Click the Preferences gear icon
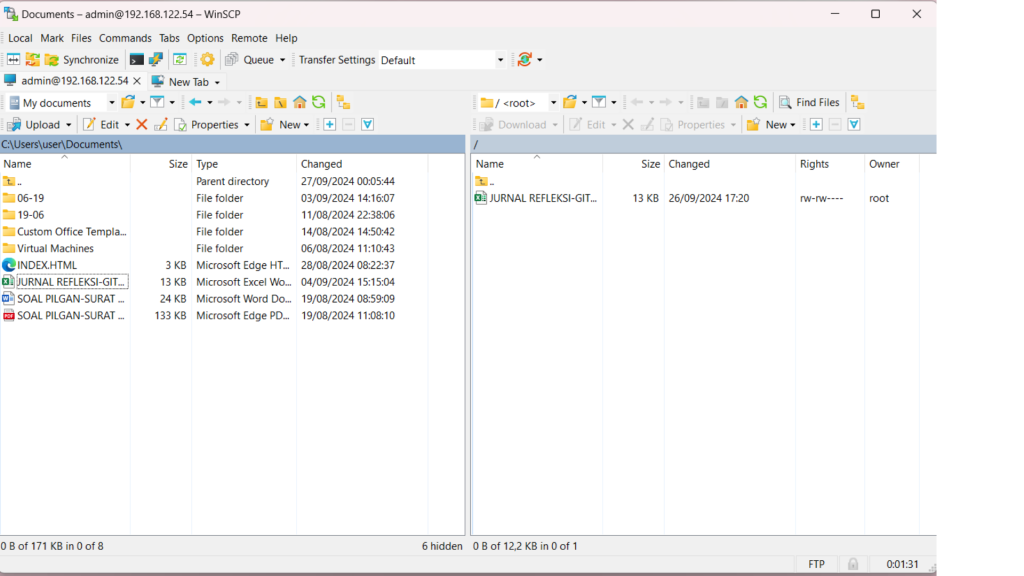 (207, 60)
